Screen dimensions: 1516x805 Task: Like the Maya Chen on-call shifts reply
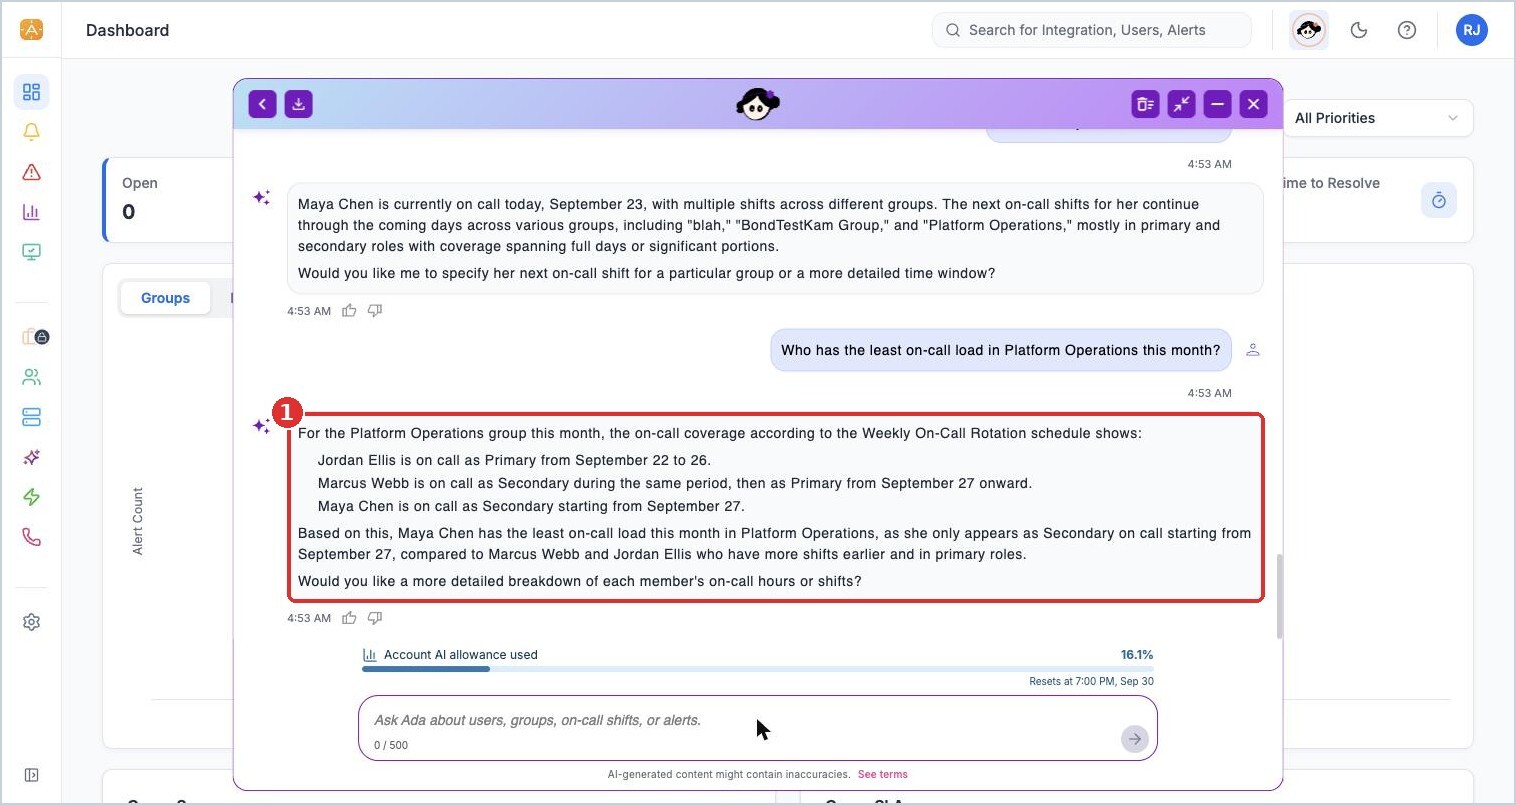point(349,311)
